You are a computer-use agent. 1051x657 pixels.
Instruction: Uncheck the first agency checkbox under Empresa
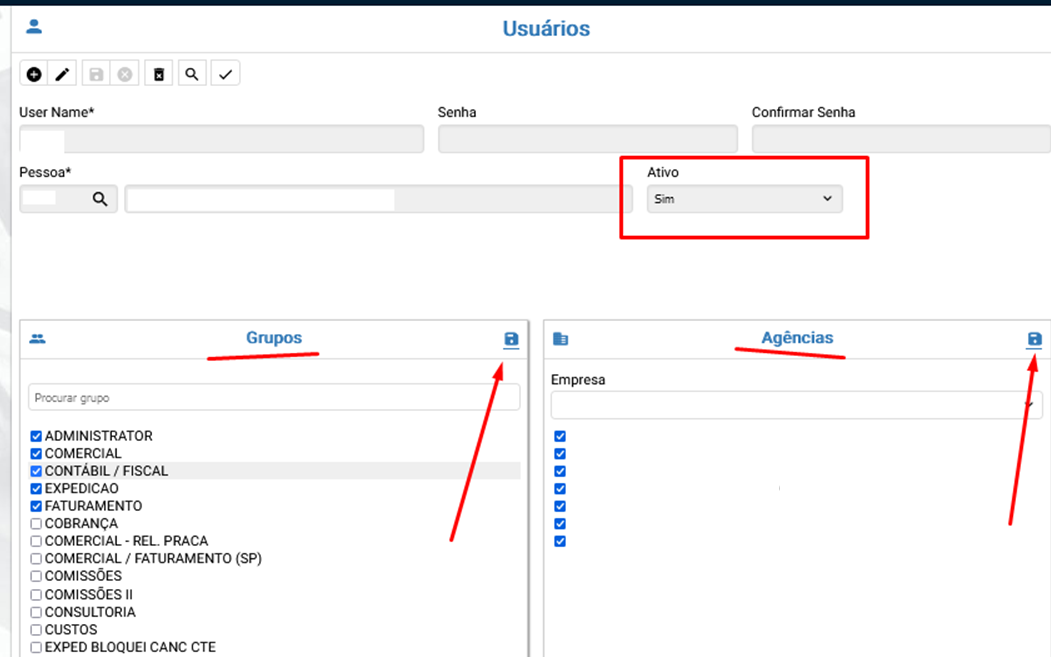click(560, 436)
